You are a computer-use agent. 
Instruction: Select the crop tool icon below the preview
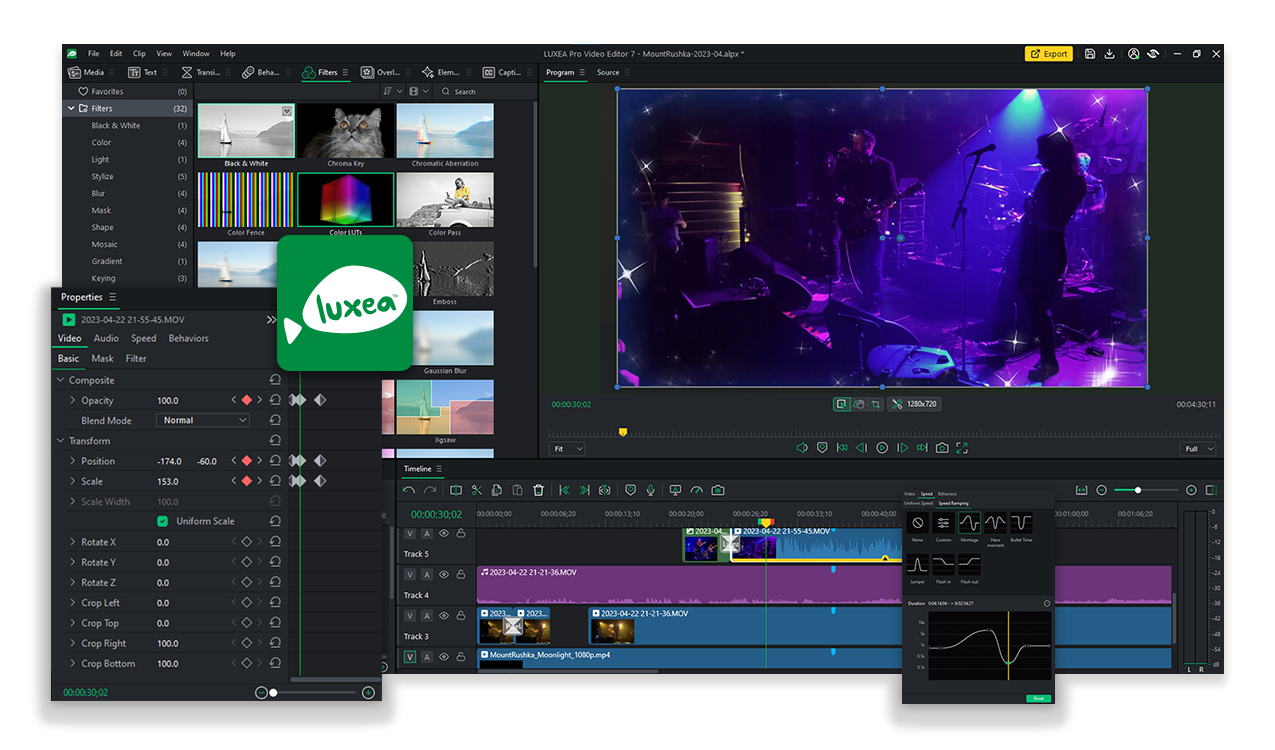(875, 404)
